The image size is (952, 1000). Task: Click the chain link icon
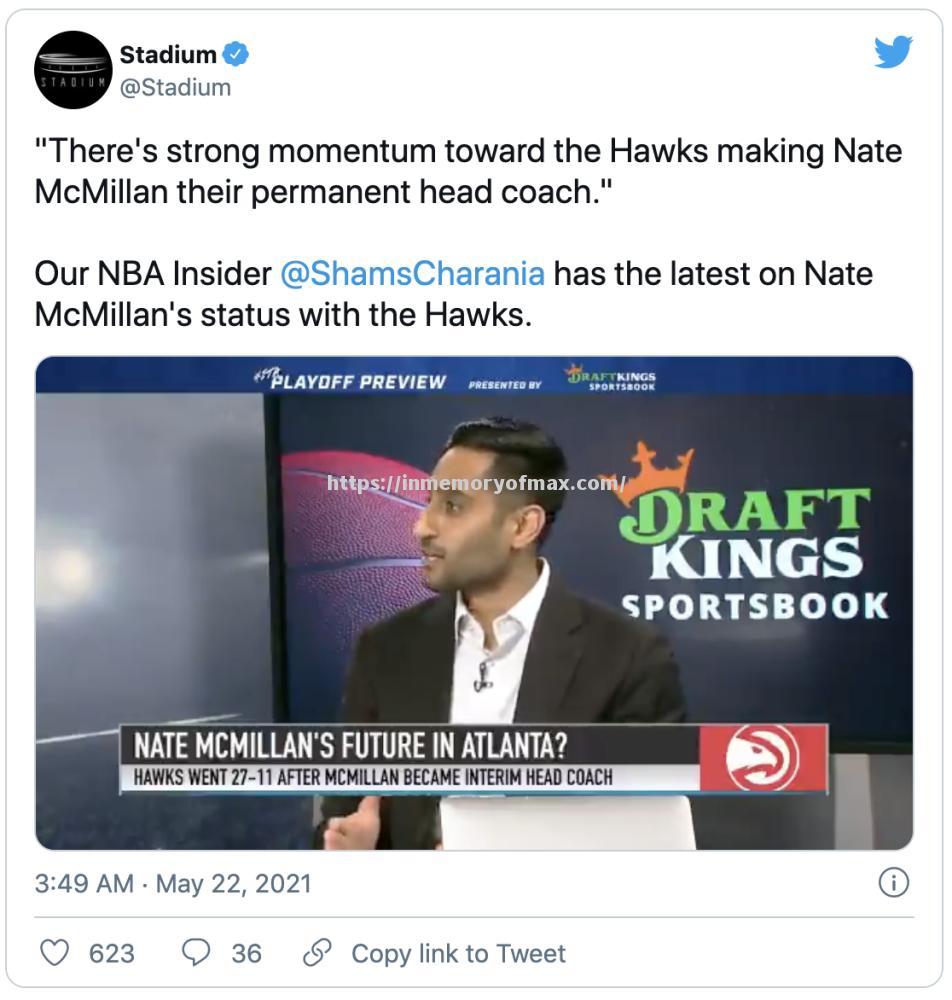(x=317, y=953)
